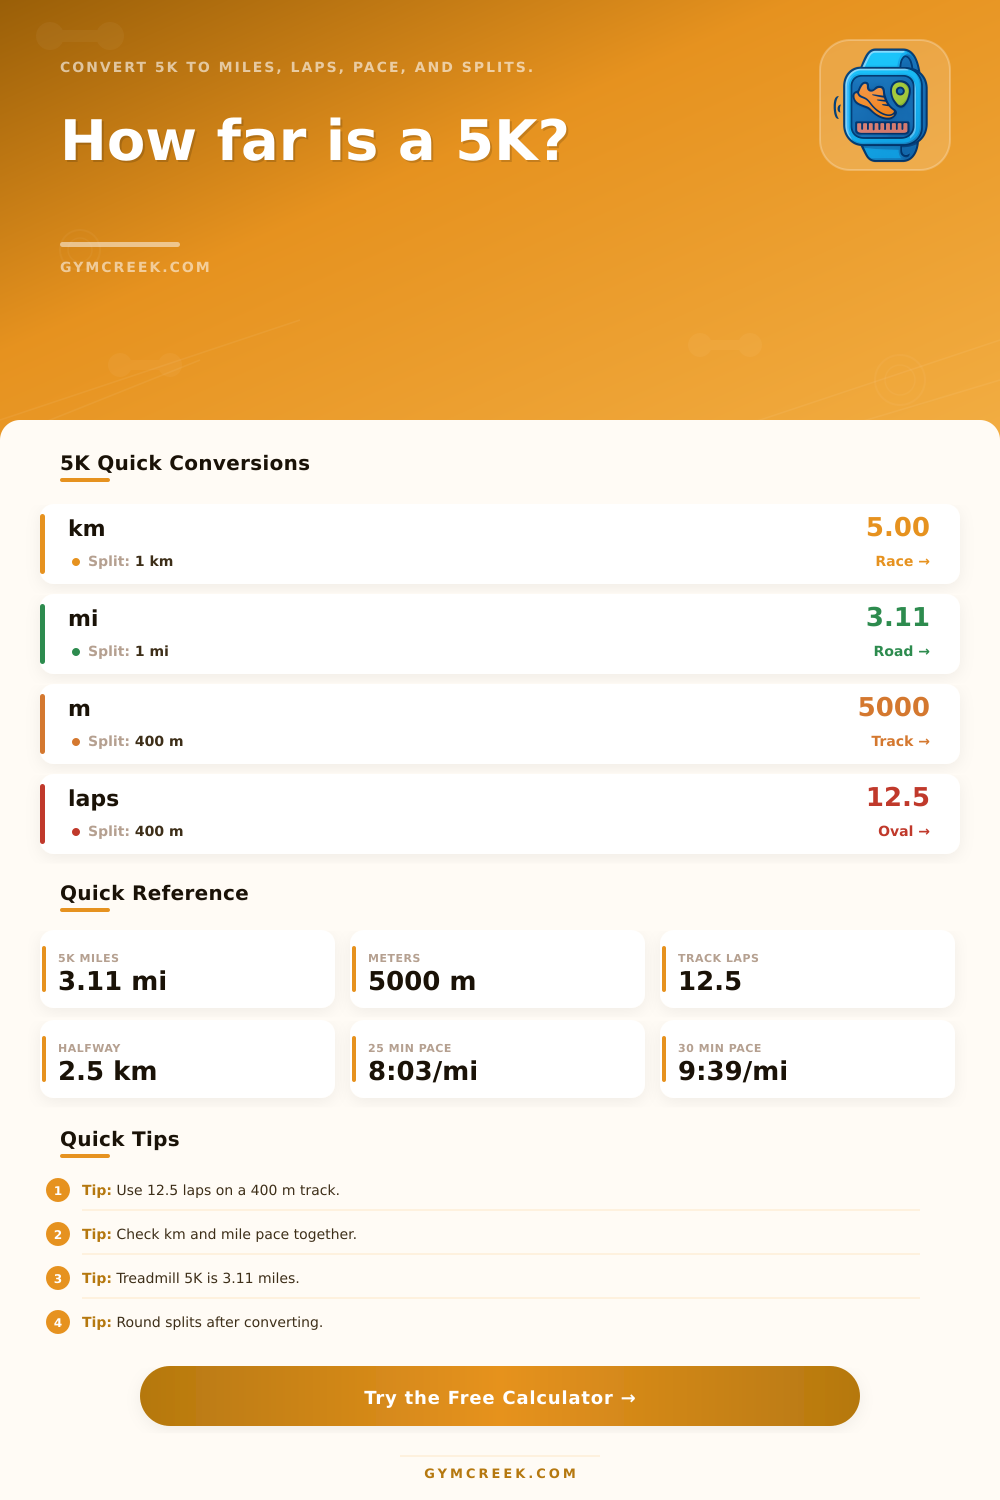Click the 'How far is a 5K?' title

click(315, 140)
